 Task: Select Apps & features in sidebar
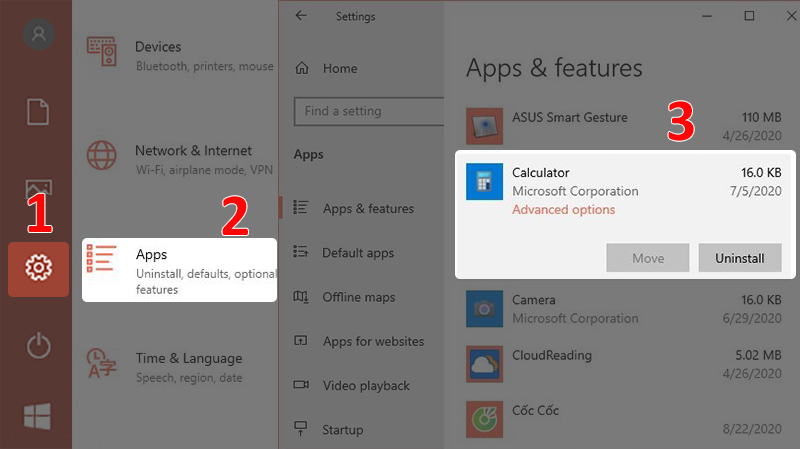(x=367, y=209)
